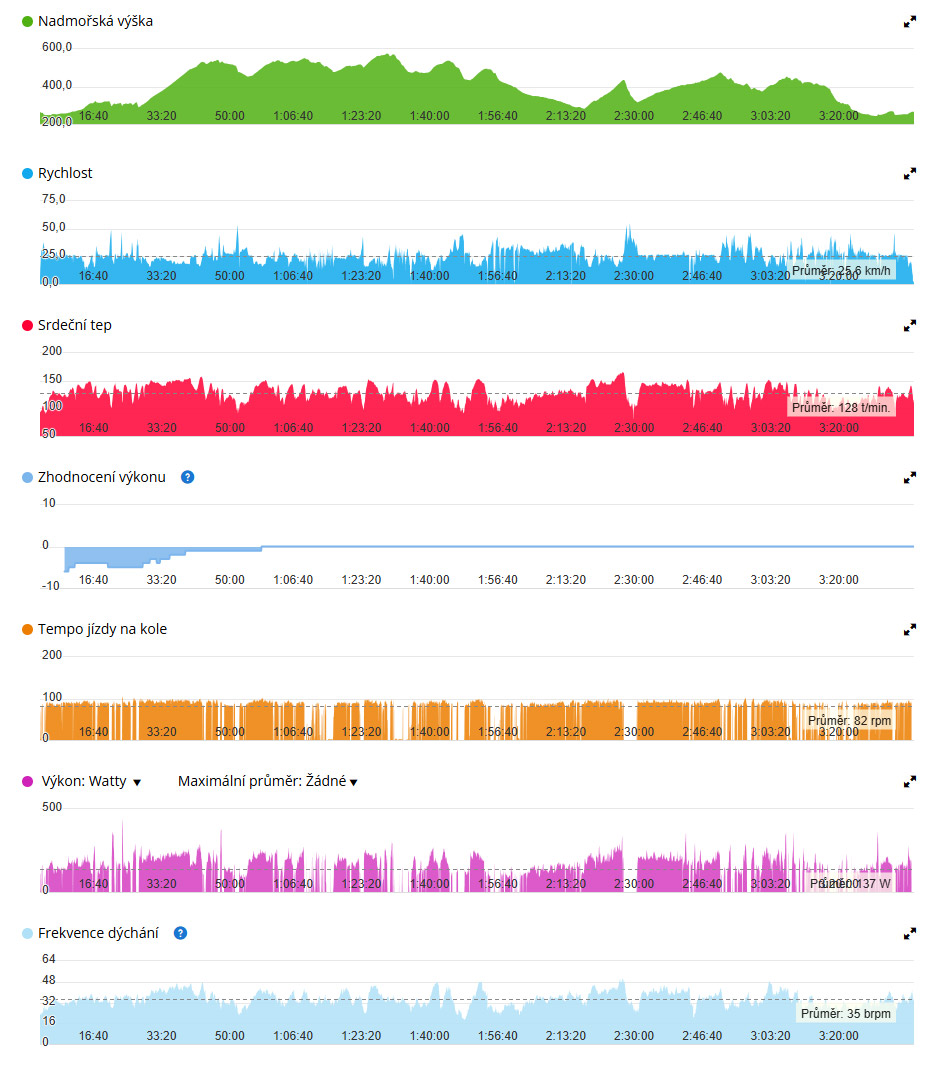Expand the Nadmořská výška chart to fullscreen
Screen dimensions: 948x1067
point(909,22)
